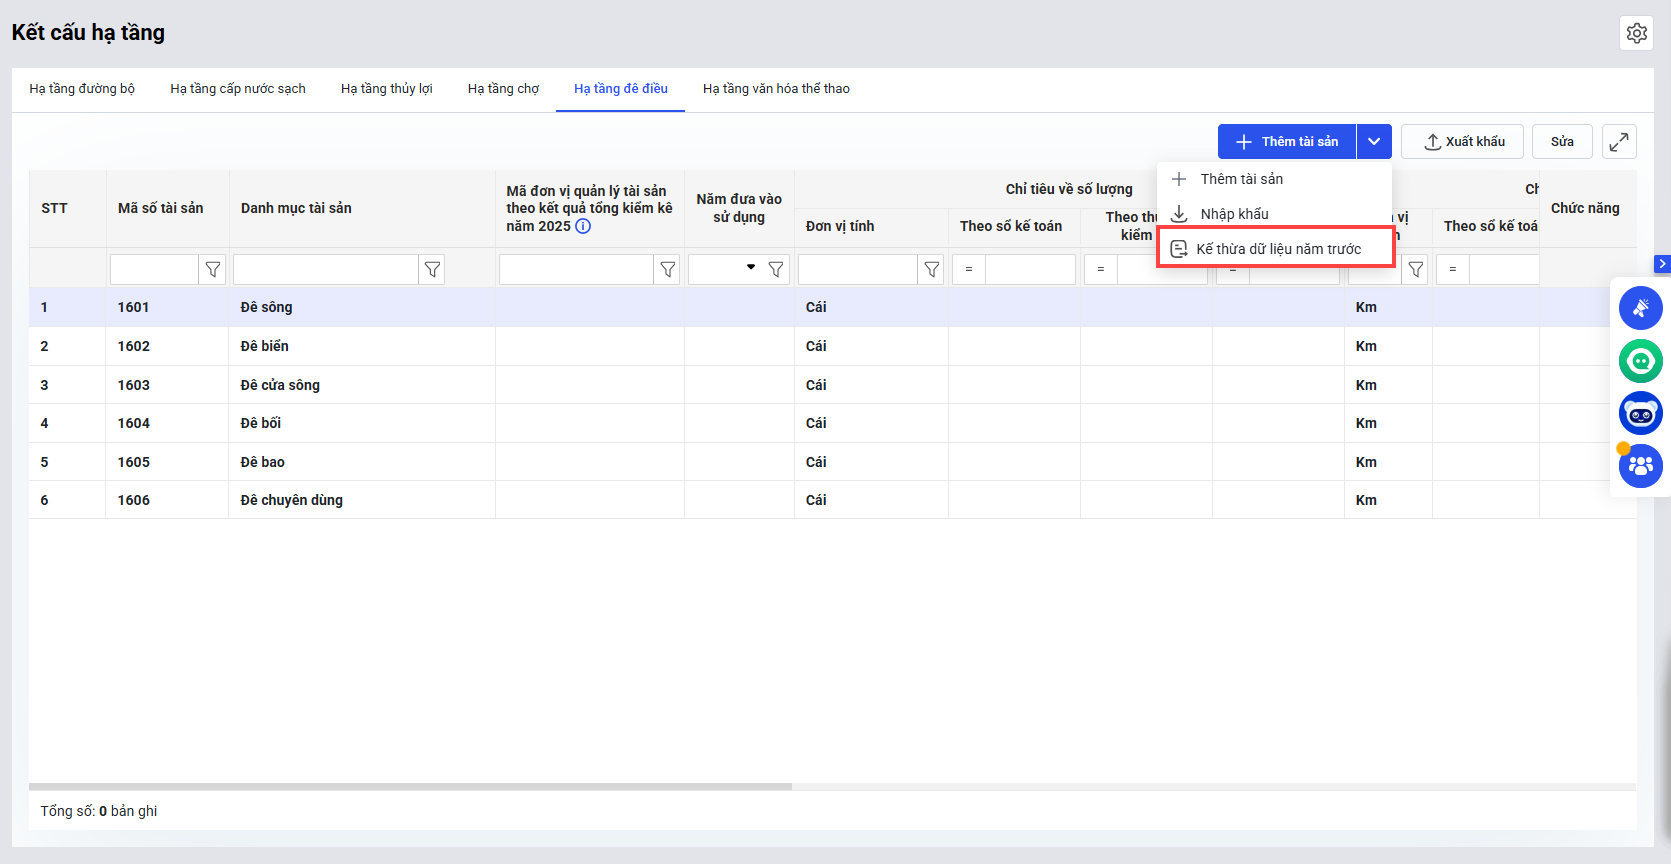
Task: Open the blue megaphone announcement icon
Action: [1640, 308]
